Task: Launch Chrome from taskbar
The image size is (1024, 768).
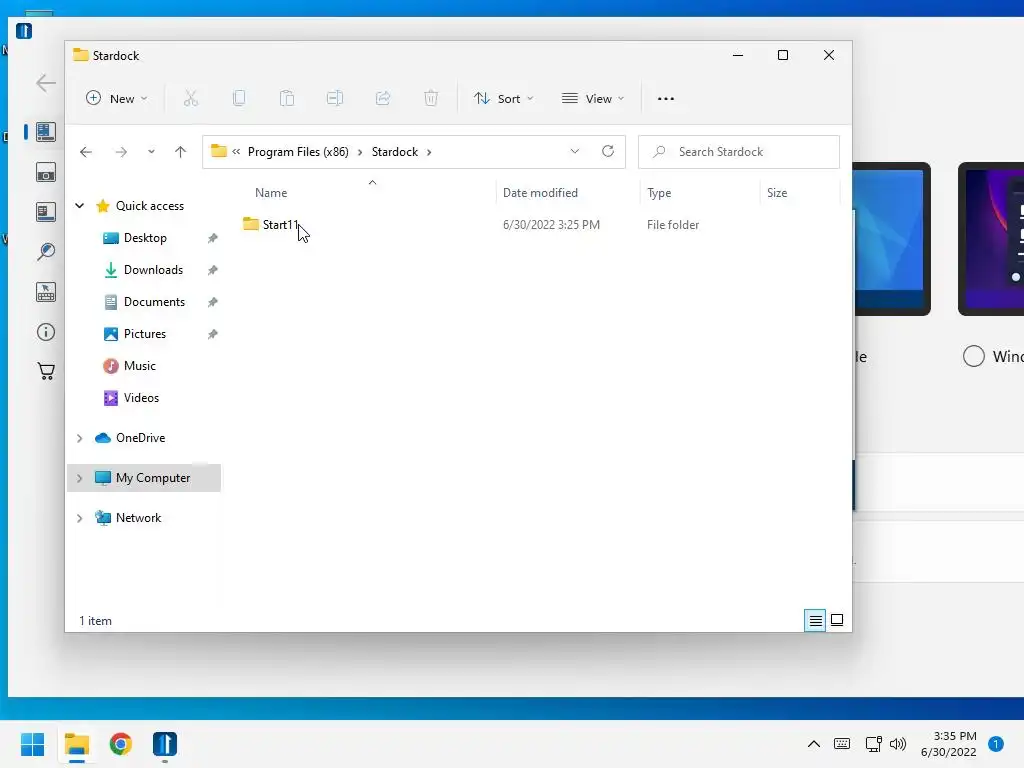Action: coord(120,744)
